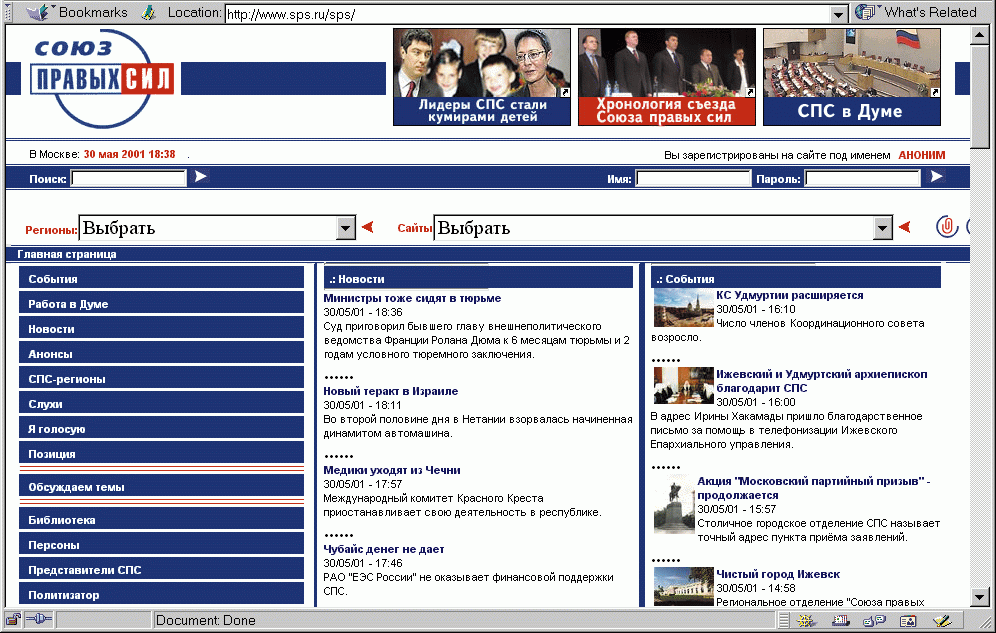This screenshot has width=996, height=633.
Task: Open the What's Related panel
Action: tap(915, 12)
